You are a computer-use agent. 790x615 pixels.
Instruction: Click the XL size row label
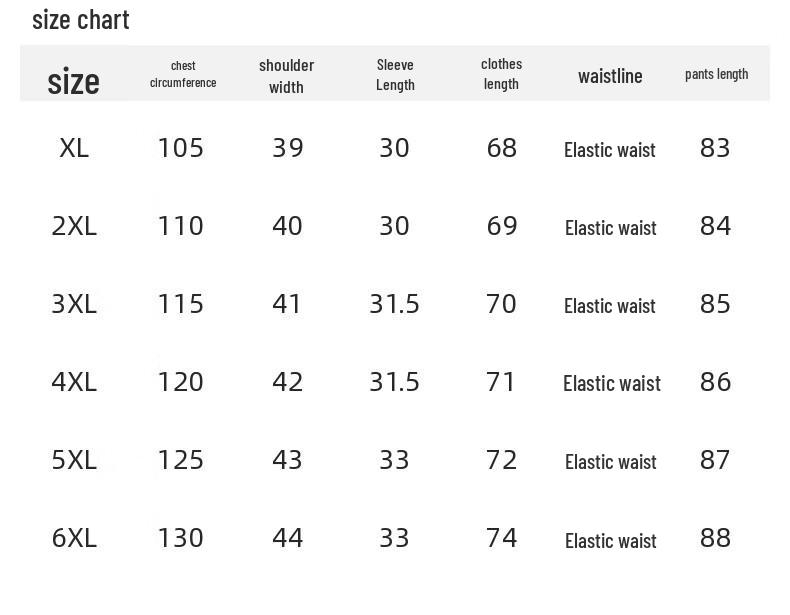click(x=74, y=148)
